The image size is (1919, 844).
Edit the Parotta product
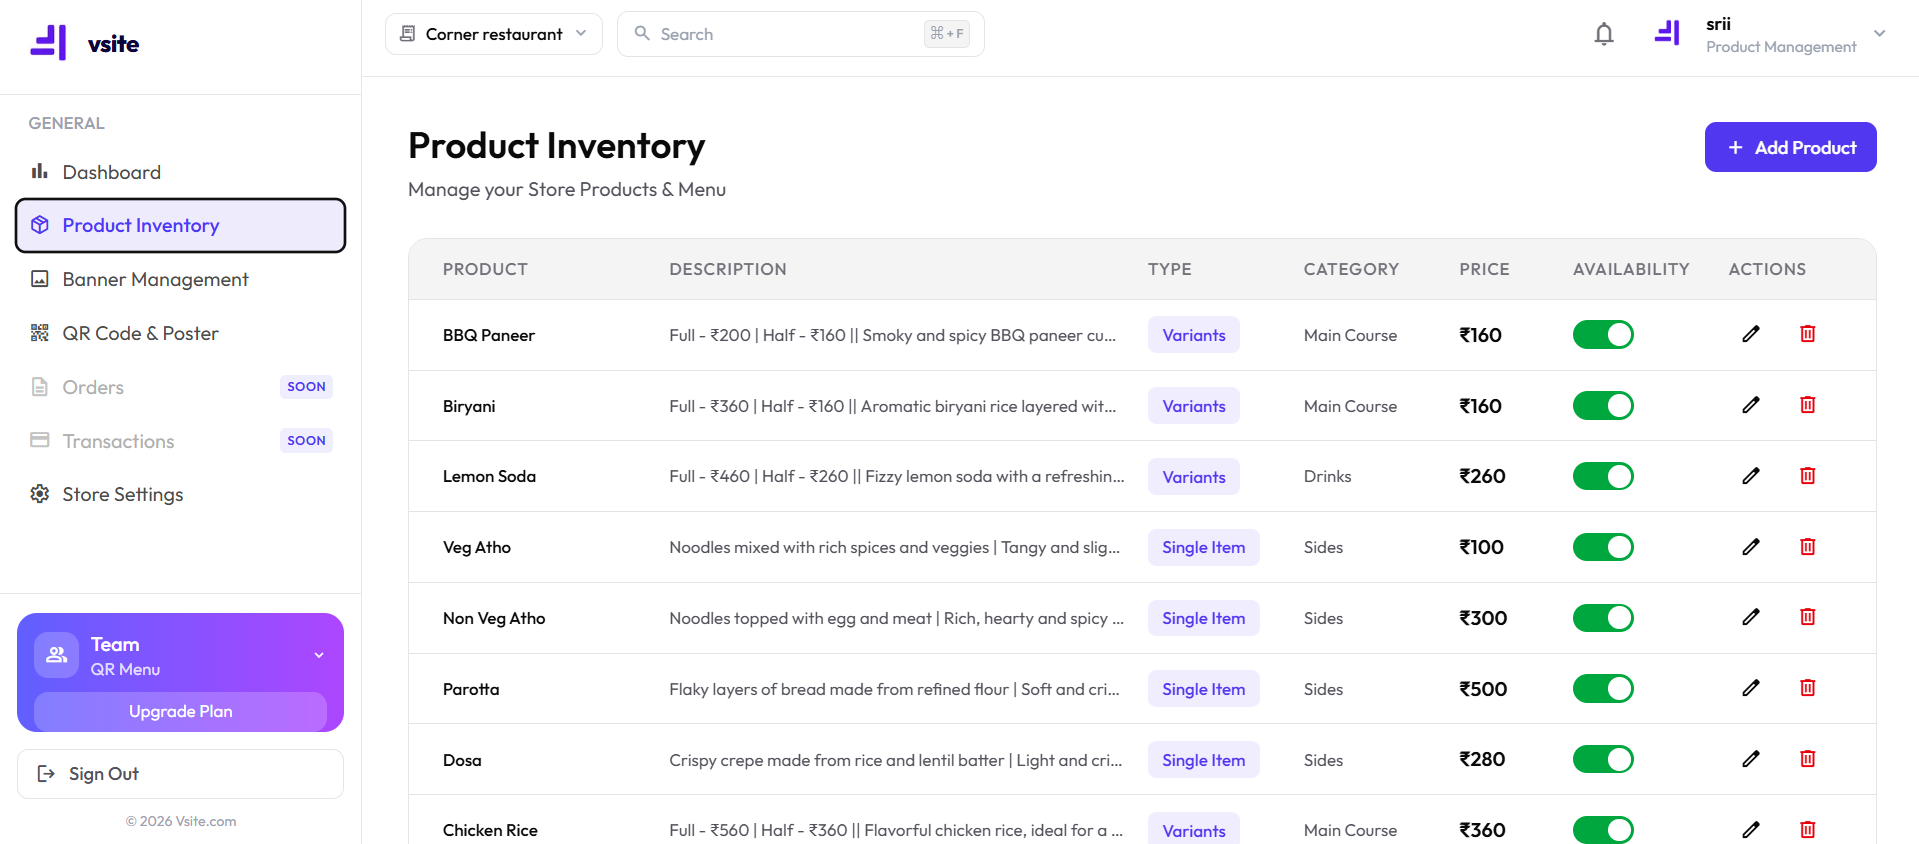(1751, 688)
